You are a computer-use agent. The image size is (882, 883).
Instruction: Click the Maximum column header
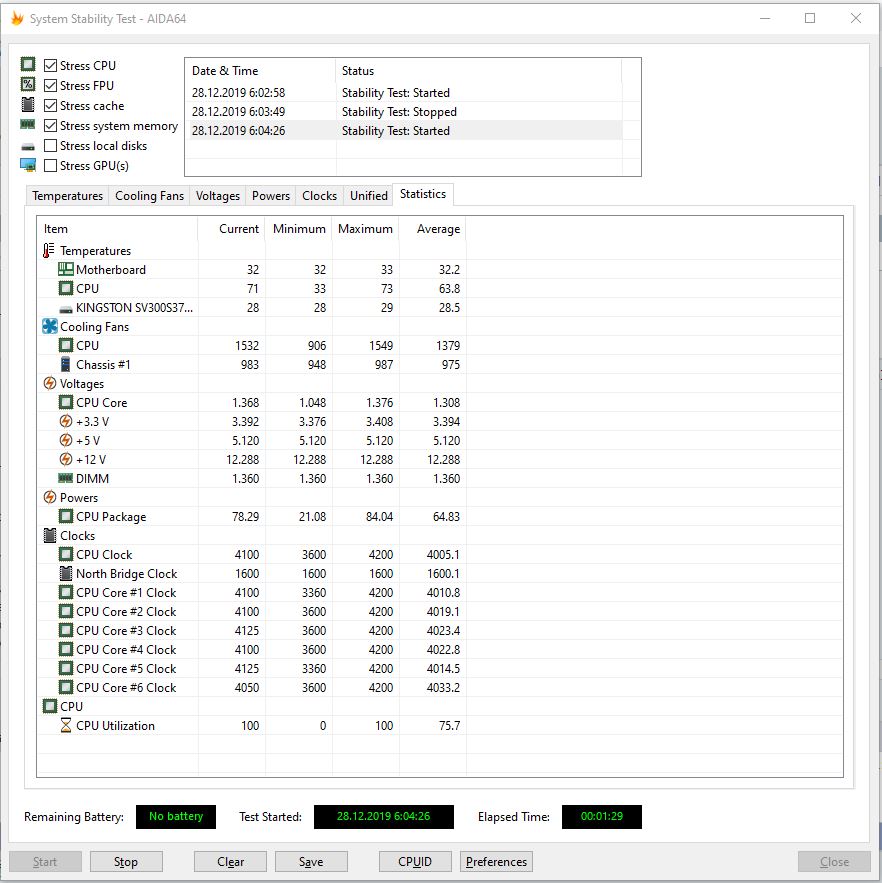coord(366,229)
